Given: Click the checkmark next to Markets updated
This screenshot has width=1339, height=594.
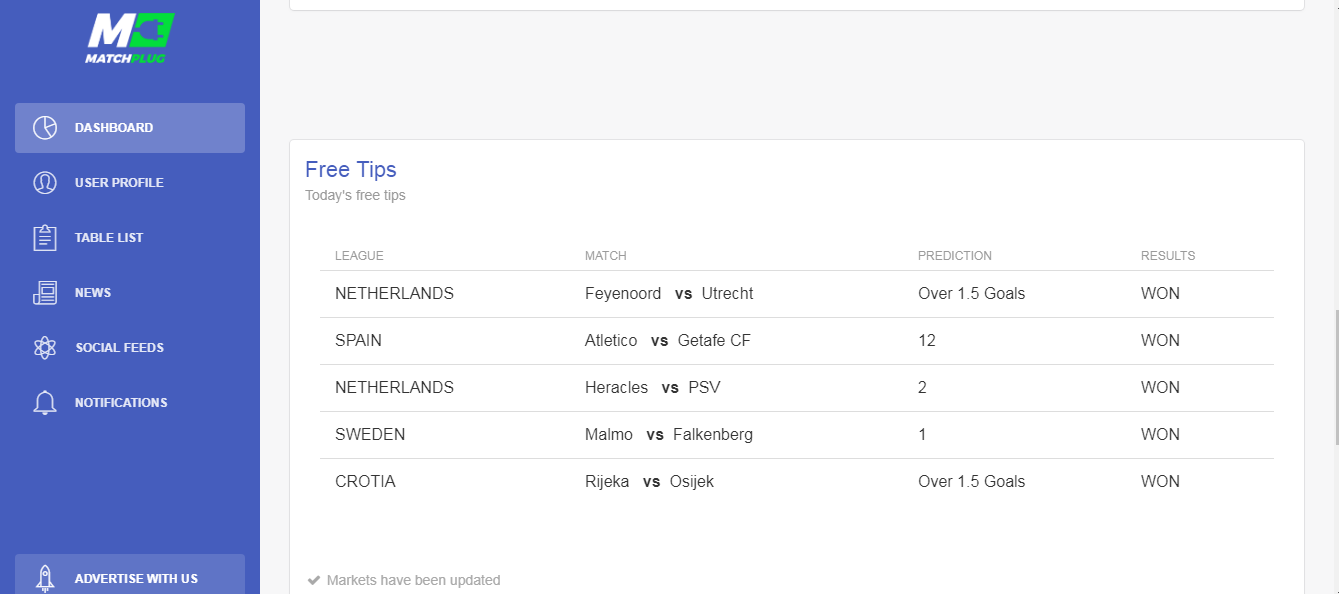Looking at the screenshot, I should [x=314, y=580].
